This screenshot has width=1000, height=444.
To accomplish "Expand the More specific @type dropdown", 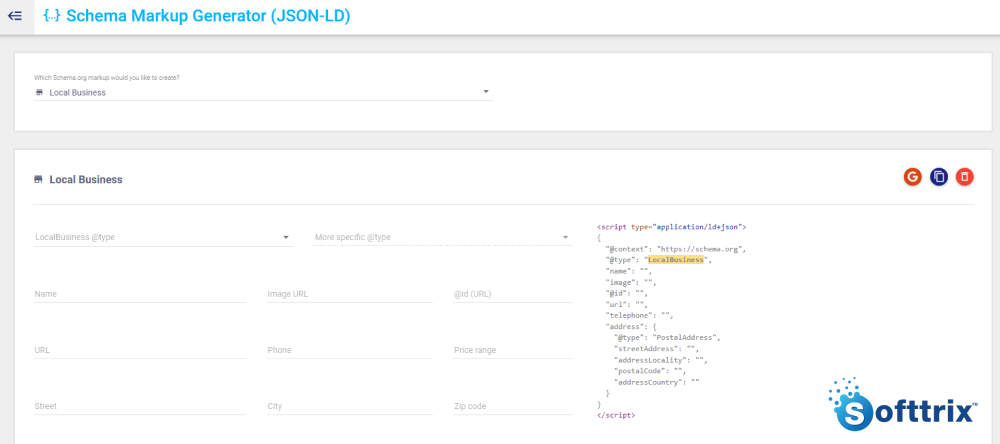I will [x=442, y=237].
